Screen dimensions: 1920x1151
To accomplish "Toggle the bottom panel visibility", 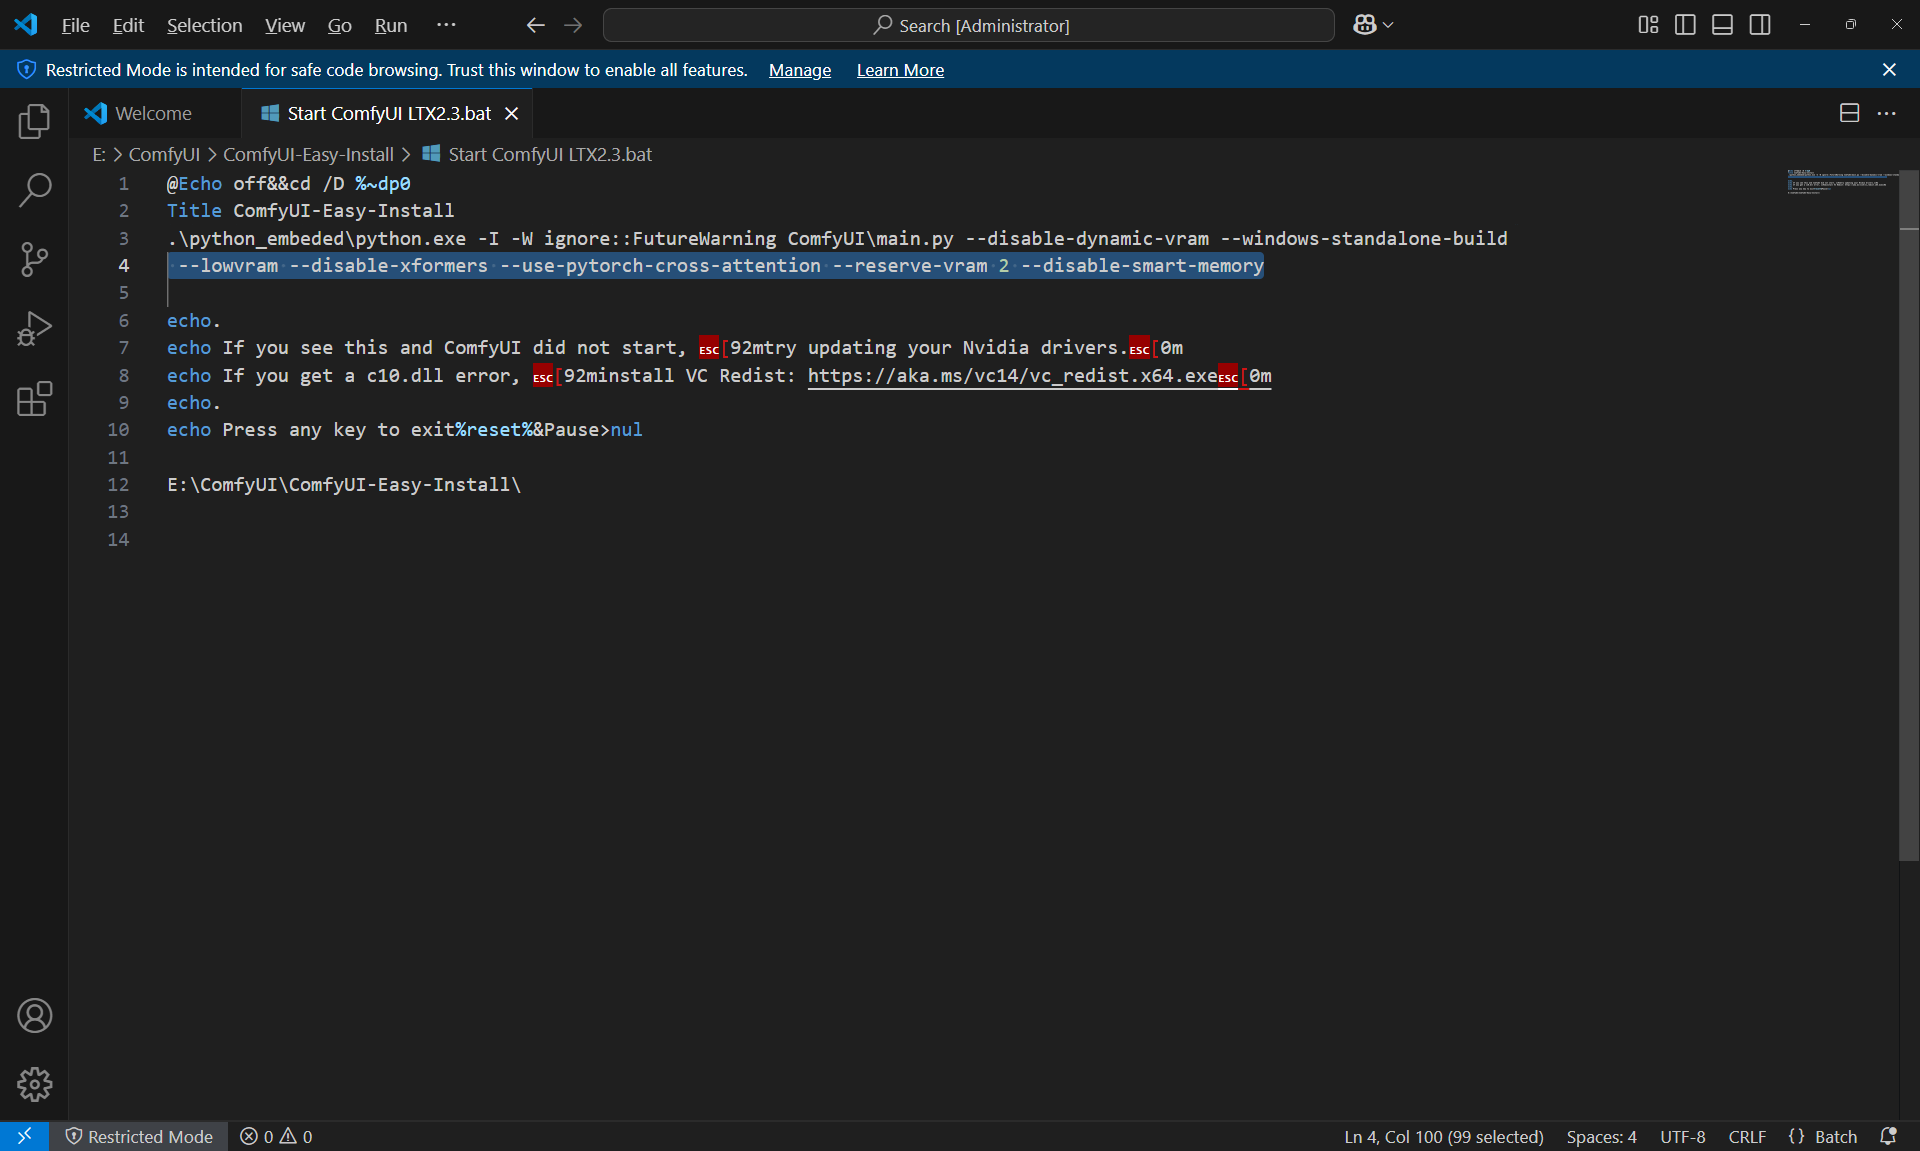I will (x=1722, y=25).
